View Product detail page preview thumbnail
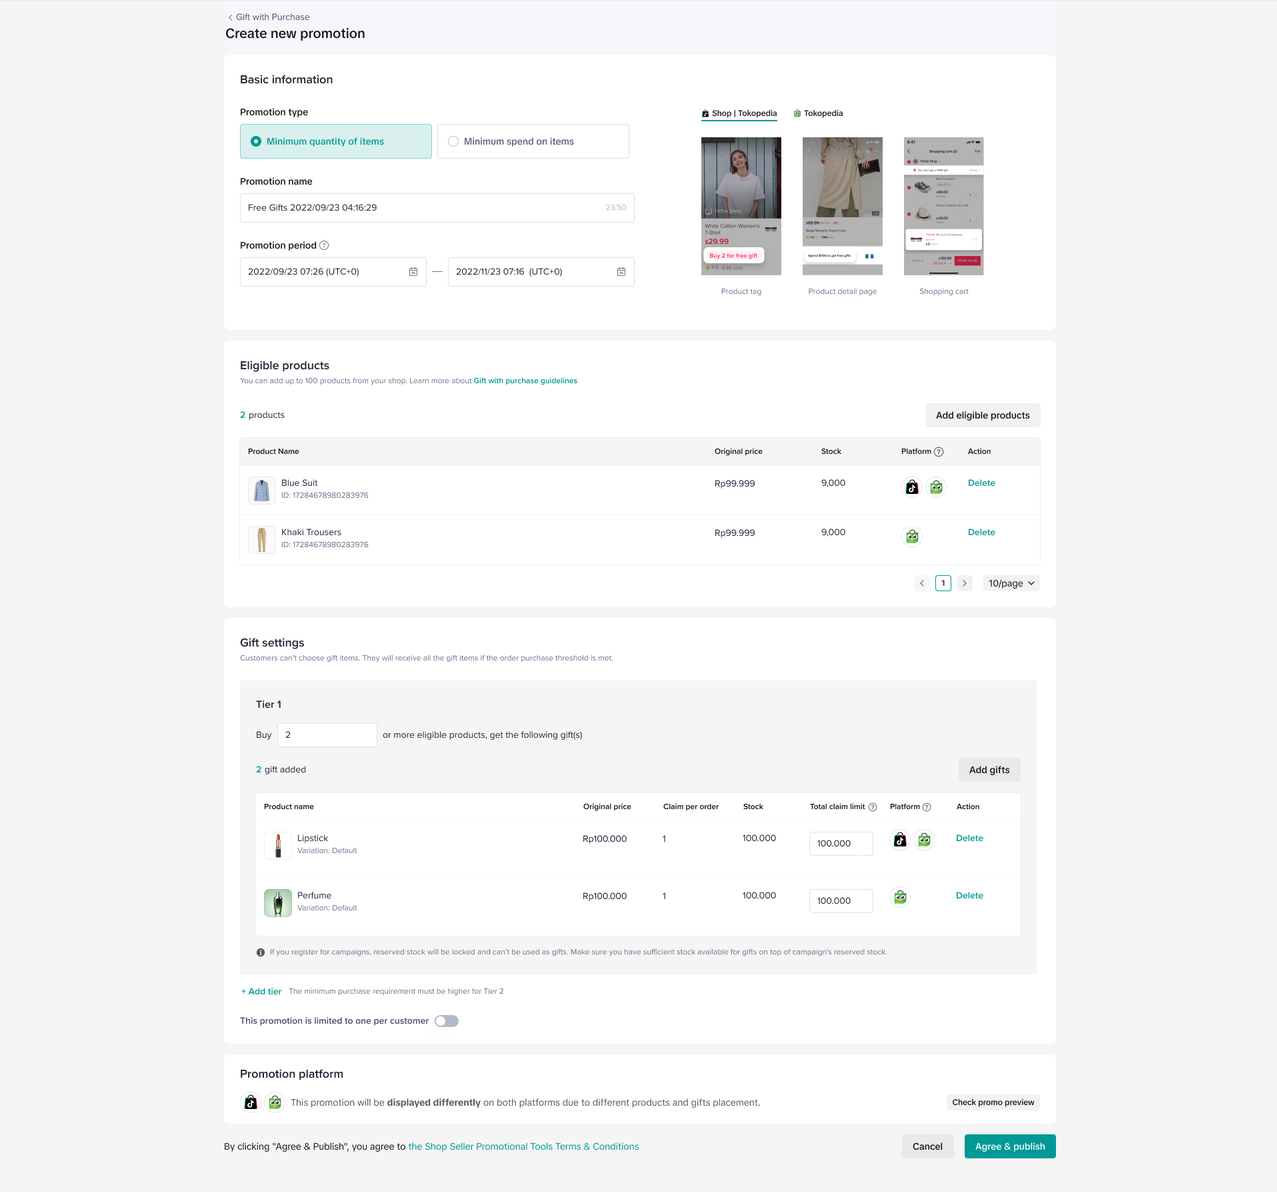This screenshot has height=1192, width=1277. coord(842,206)
